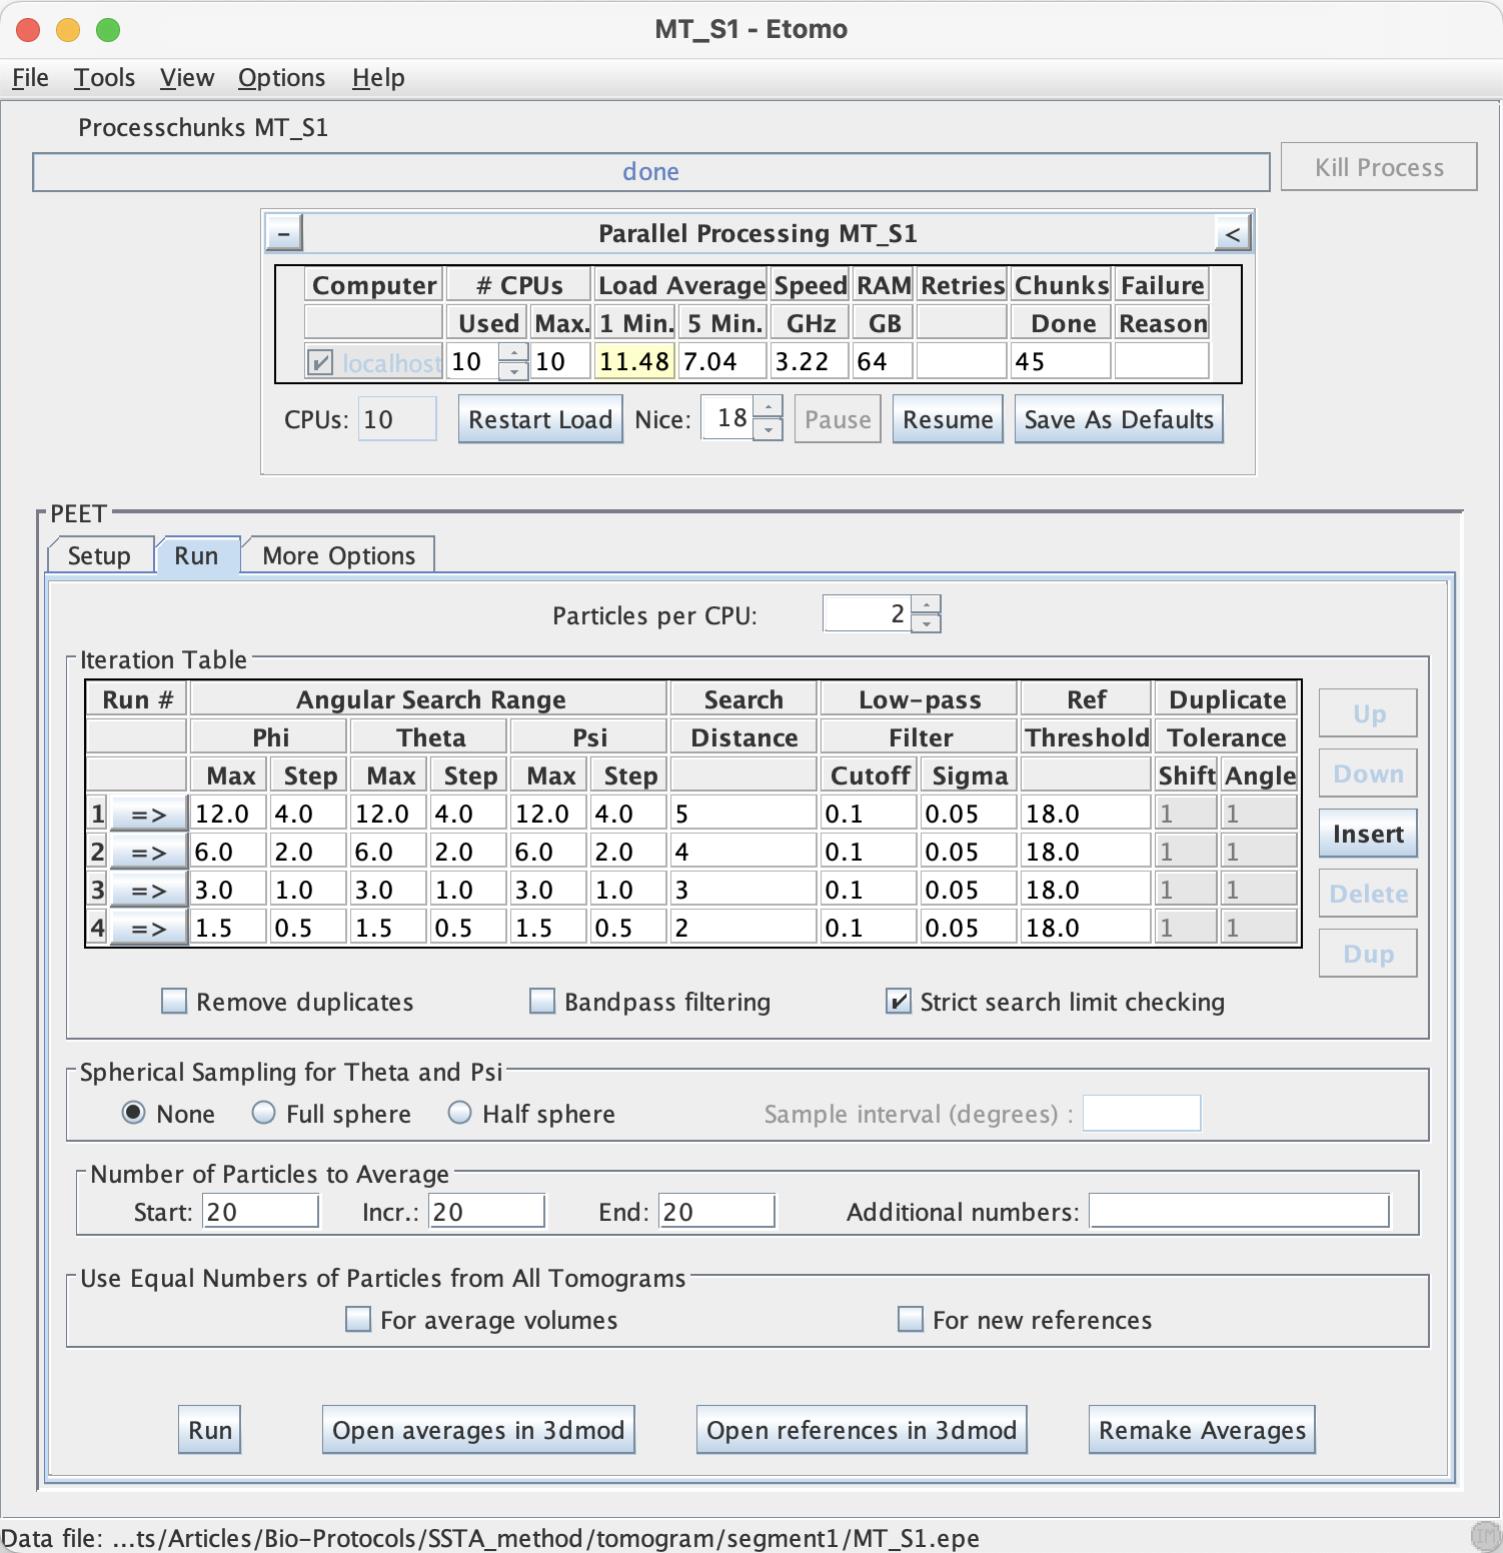Enable Remove duplicates checkbox
The image size is (1503, 1553).
click(174, 1001)
